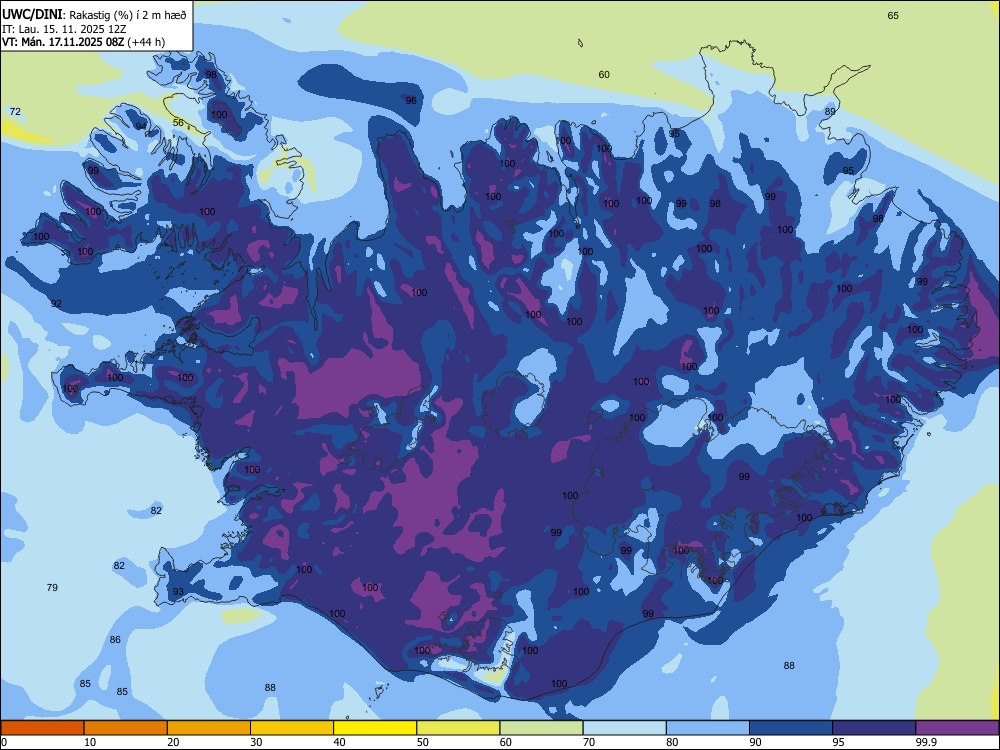Screen dimensions: 1000x750
Task: Click the value 92 on the map
Action: pos(56,304)
